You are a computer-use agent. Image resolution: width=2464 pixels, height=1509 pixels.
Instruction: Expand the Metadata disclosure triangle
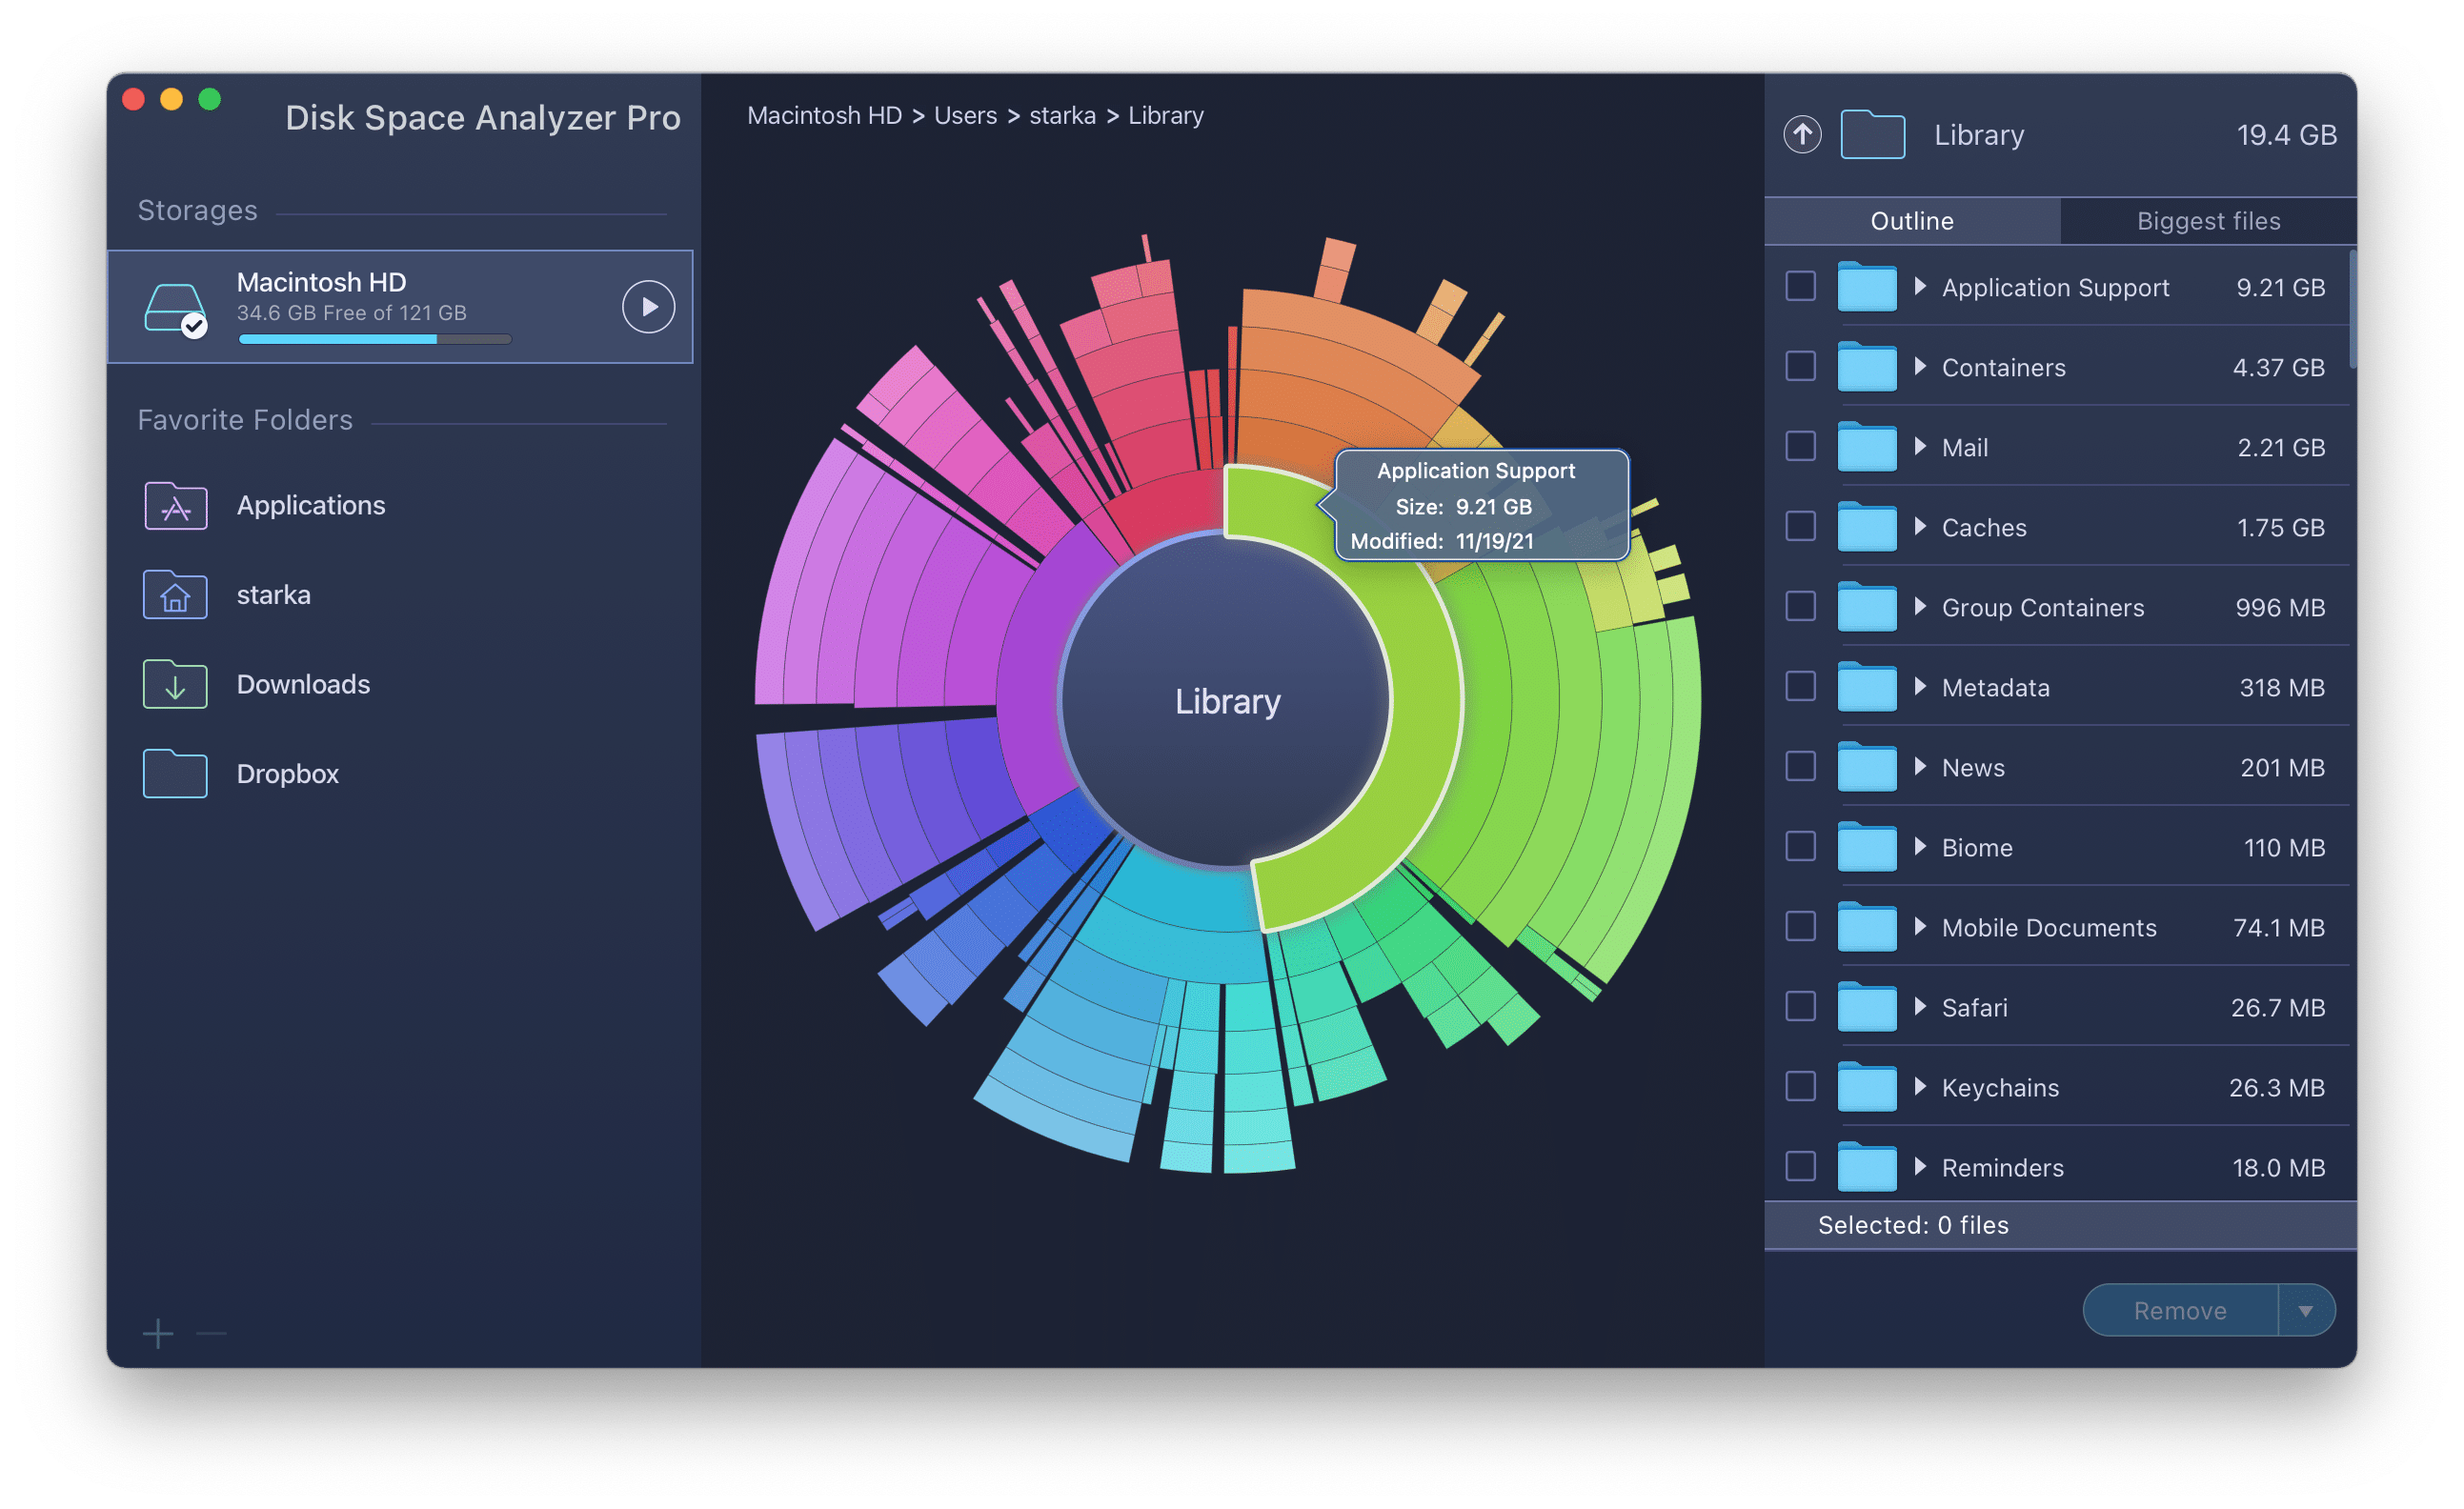click(1919, 686)
